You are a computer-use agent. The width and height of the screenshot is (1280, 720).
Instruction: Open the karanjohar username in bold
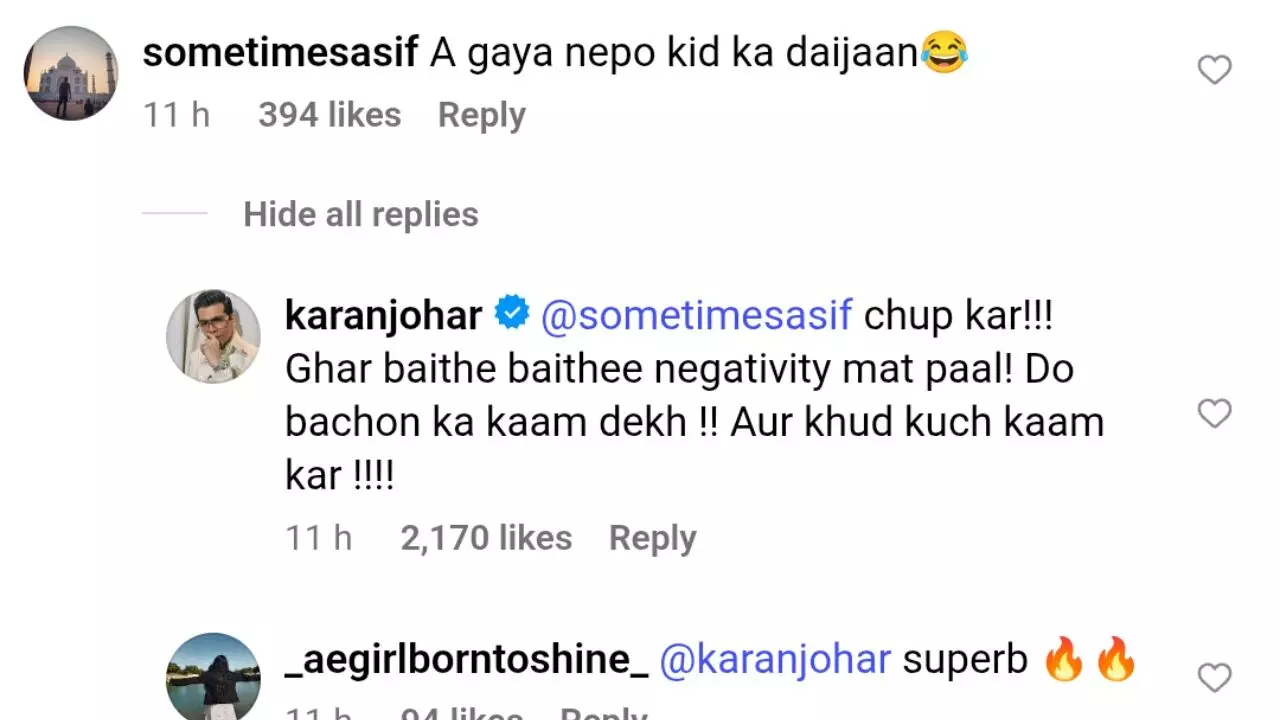(x=383, y=316)
